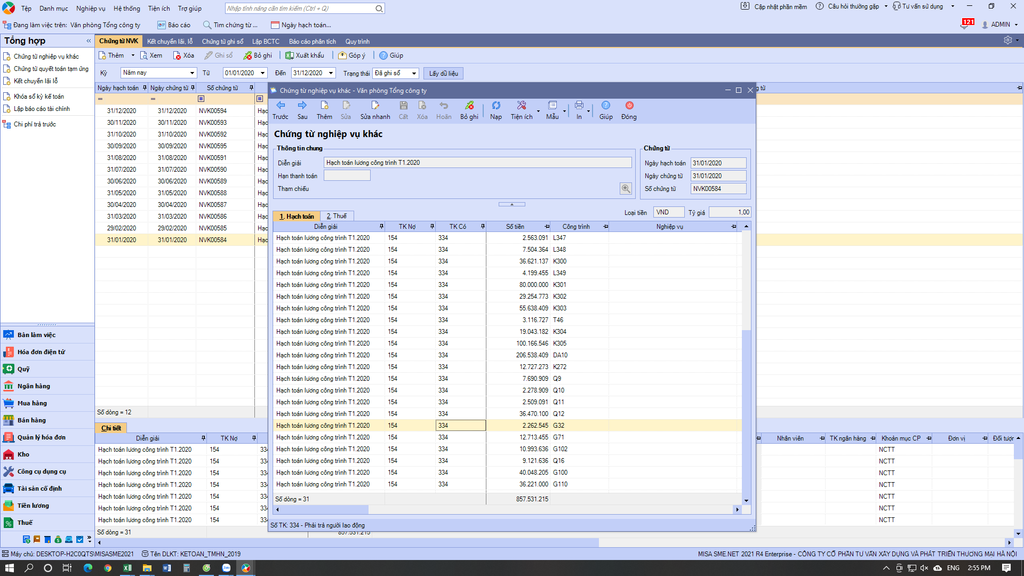
Task: Click Lấy dữ liệu button
Action: pos(443,73)
